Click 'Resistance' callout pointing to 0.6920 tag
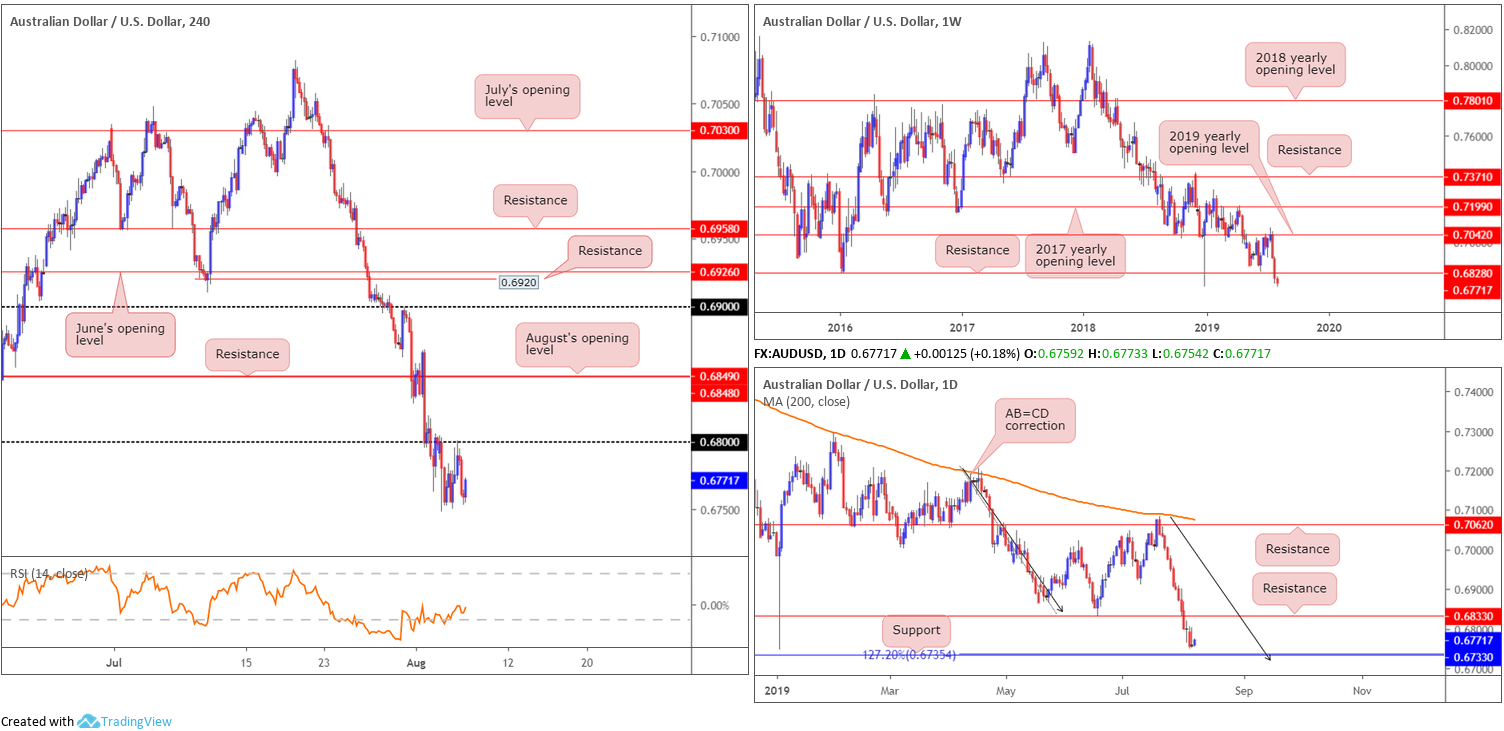 point(610,251)
